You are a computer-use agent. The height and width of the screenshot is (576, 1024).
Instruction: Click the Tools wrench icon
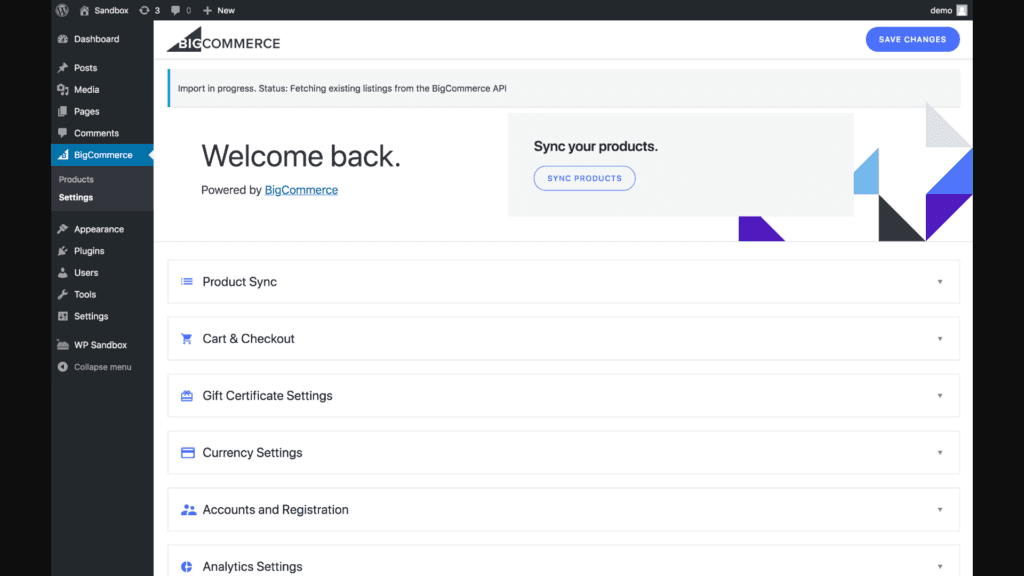tap(63, 295)
